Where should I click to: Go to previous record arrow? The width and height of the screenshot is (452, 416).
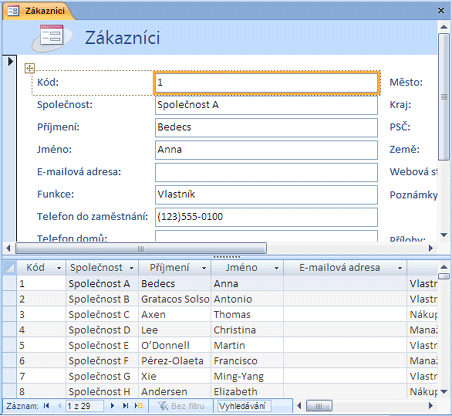tap(60, 406)
